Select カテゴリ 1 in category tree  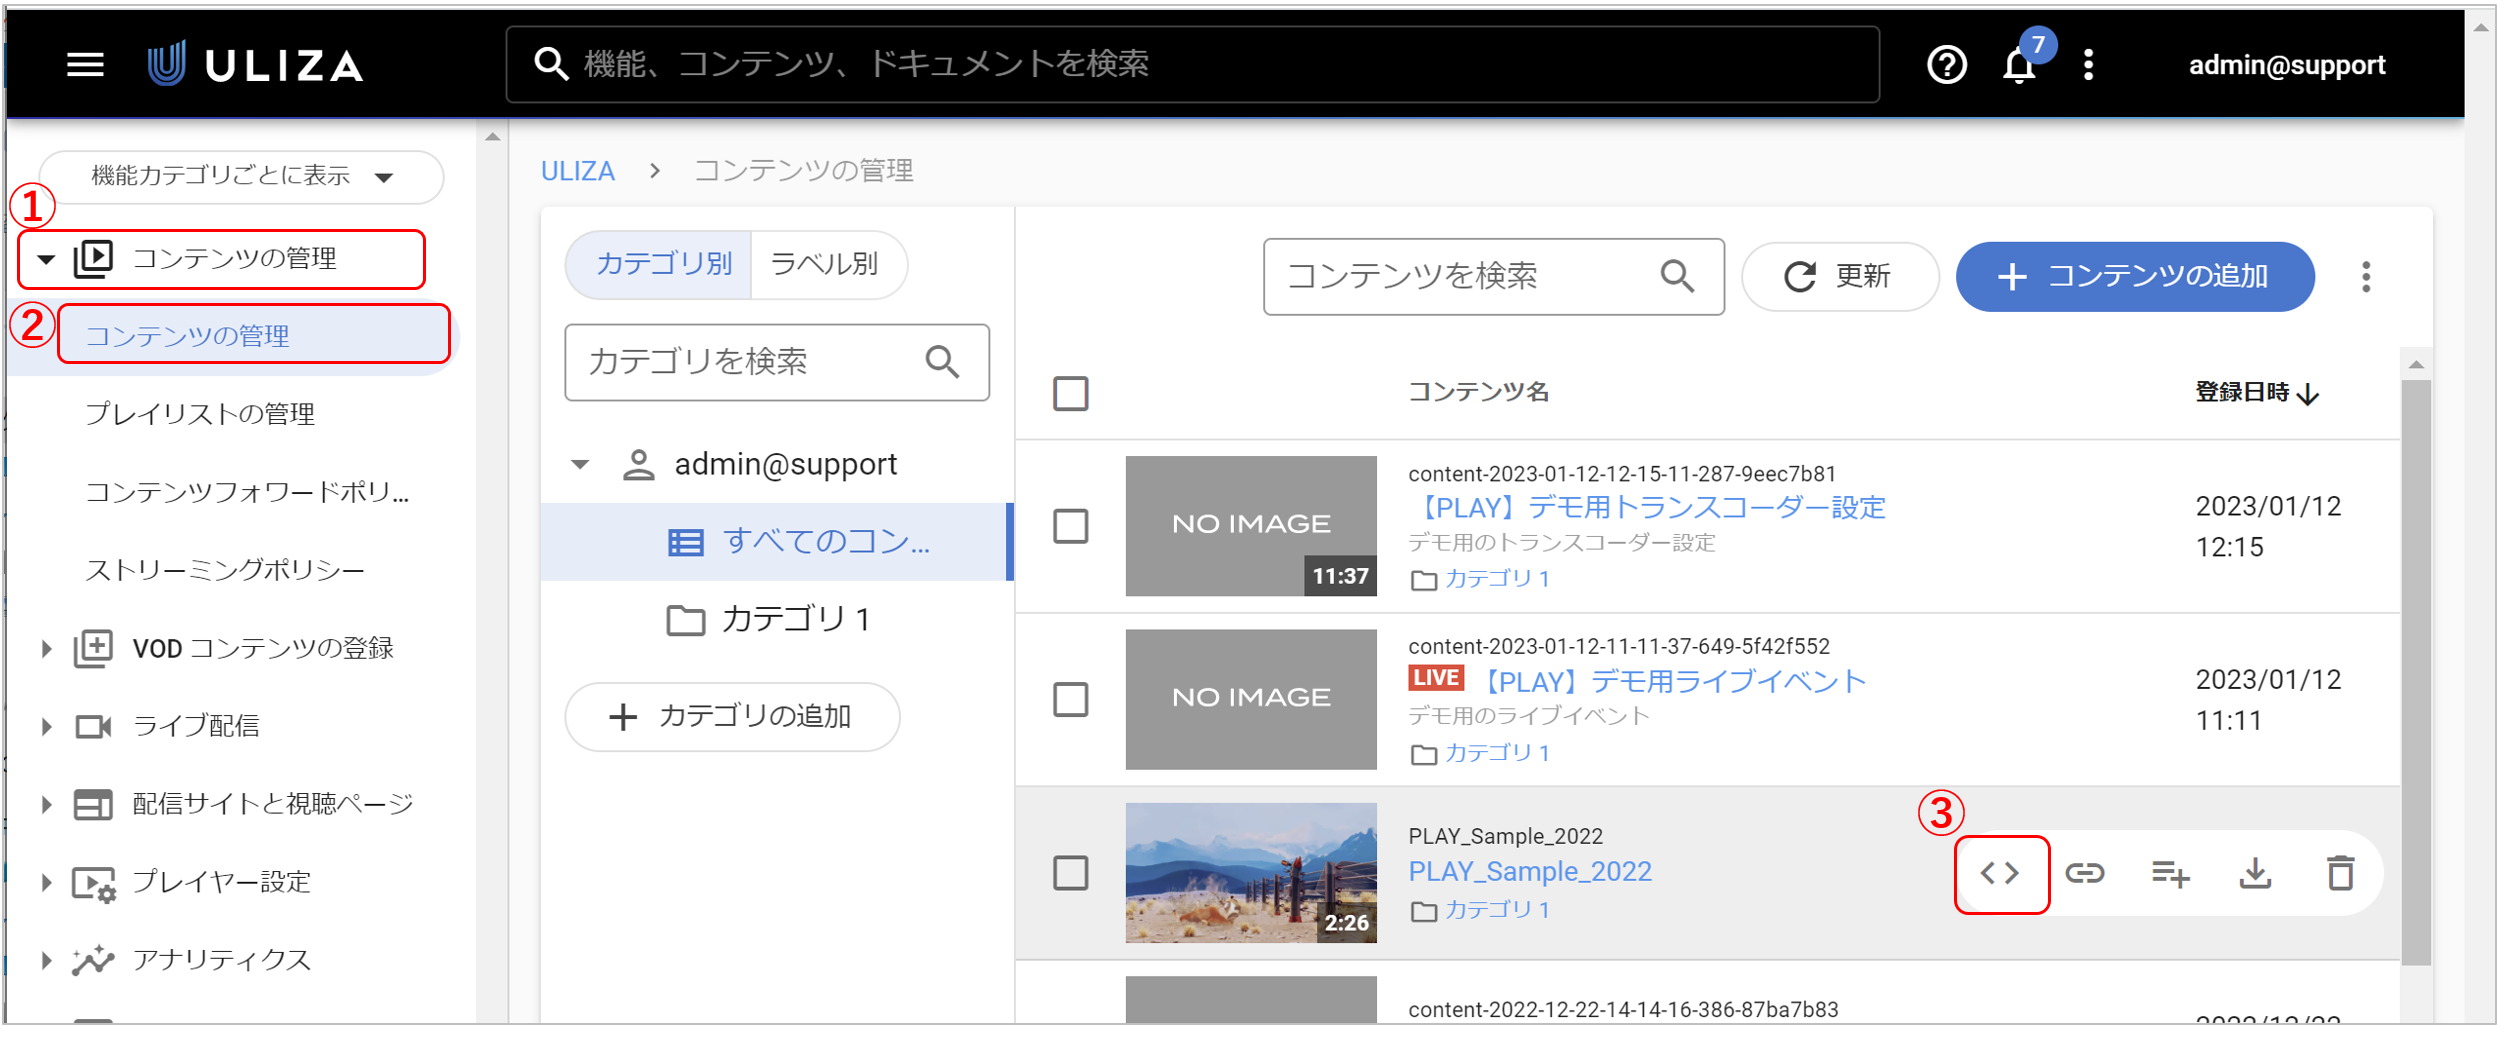777,620
